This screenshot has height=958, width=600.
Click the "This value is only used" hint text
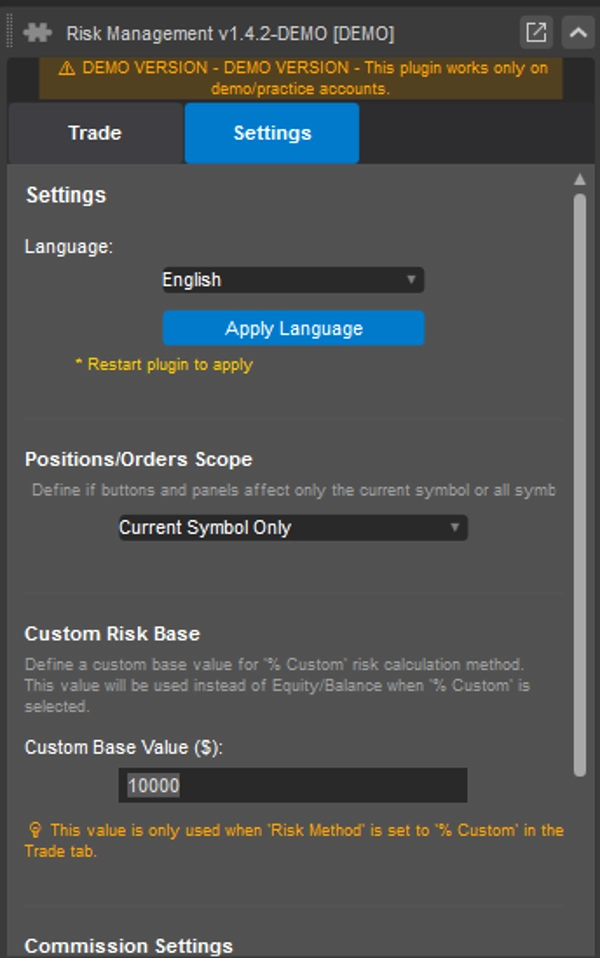[x=294, y=841]
